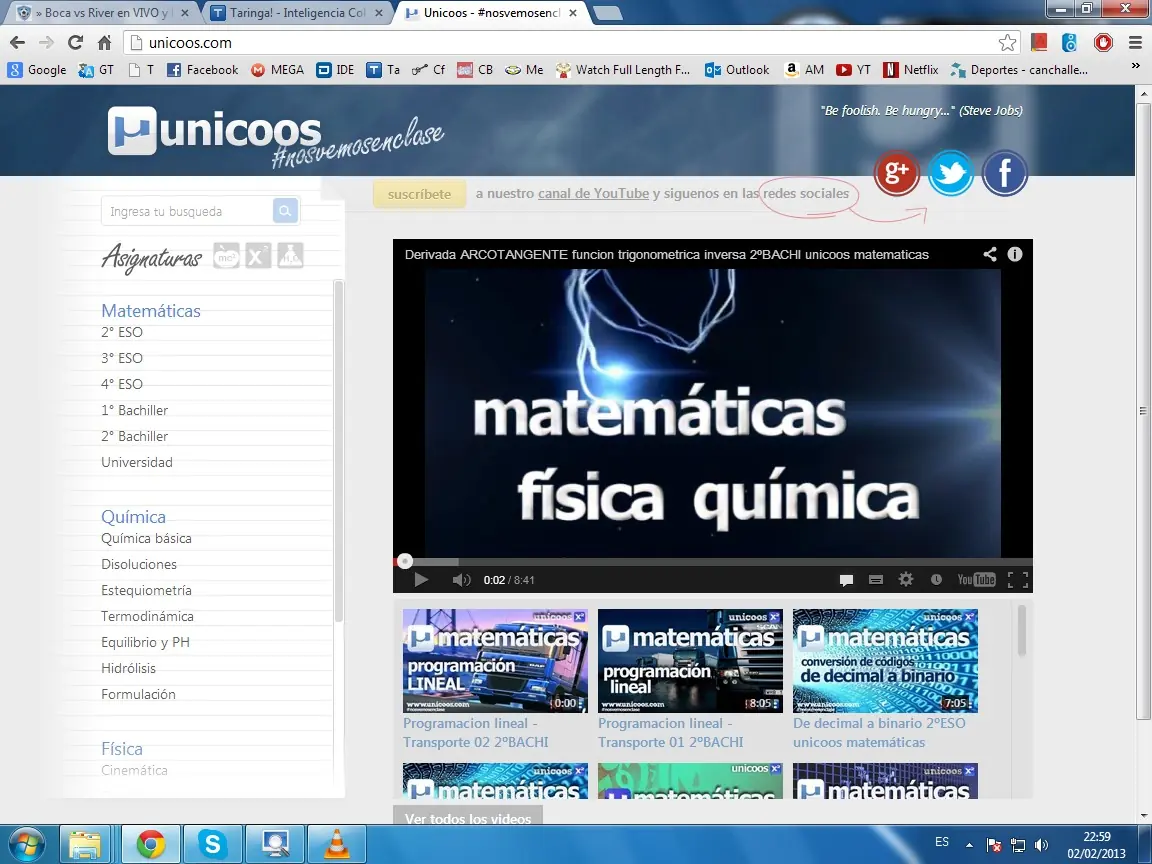Click sidebar subjects scrollbar
This screenshot has height=864, width=1152.
point(339,450)
